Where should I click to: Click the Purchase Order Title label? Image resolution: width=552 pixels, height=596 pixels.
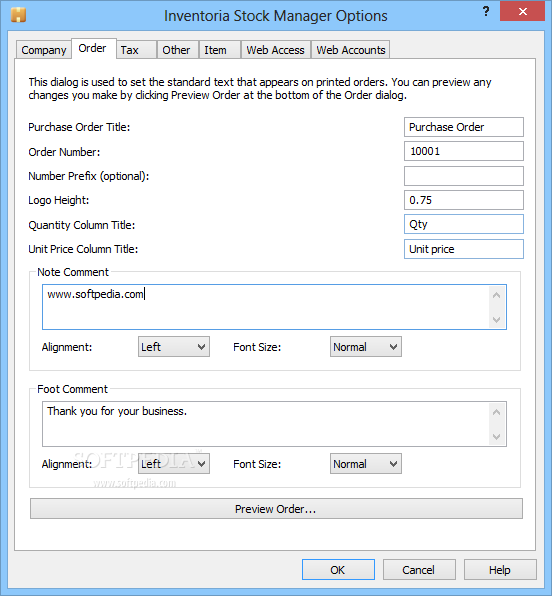click(x=79, y=127)
